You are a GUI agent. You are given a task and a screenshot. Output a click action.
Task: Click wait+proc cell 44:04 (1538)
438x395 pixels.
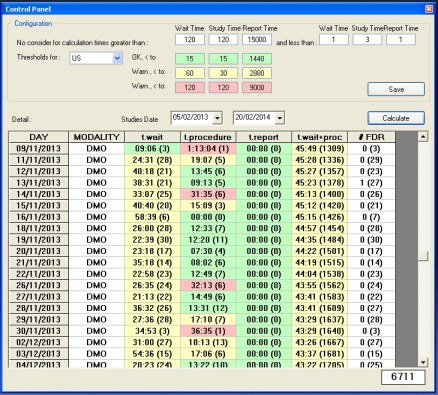320,274
